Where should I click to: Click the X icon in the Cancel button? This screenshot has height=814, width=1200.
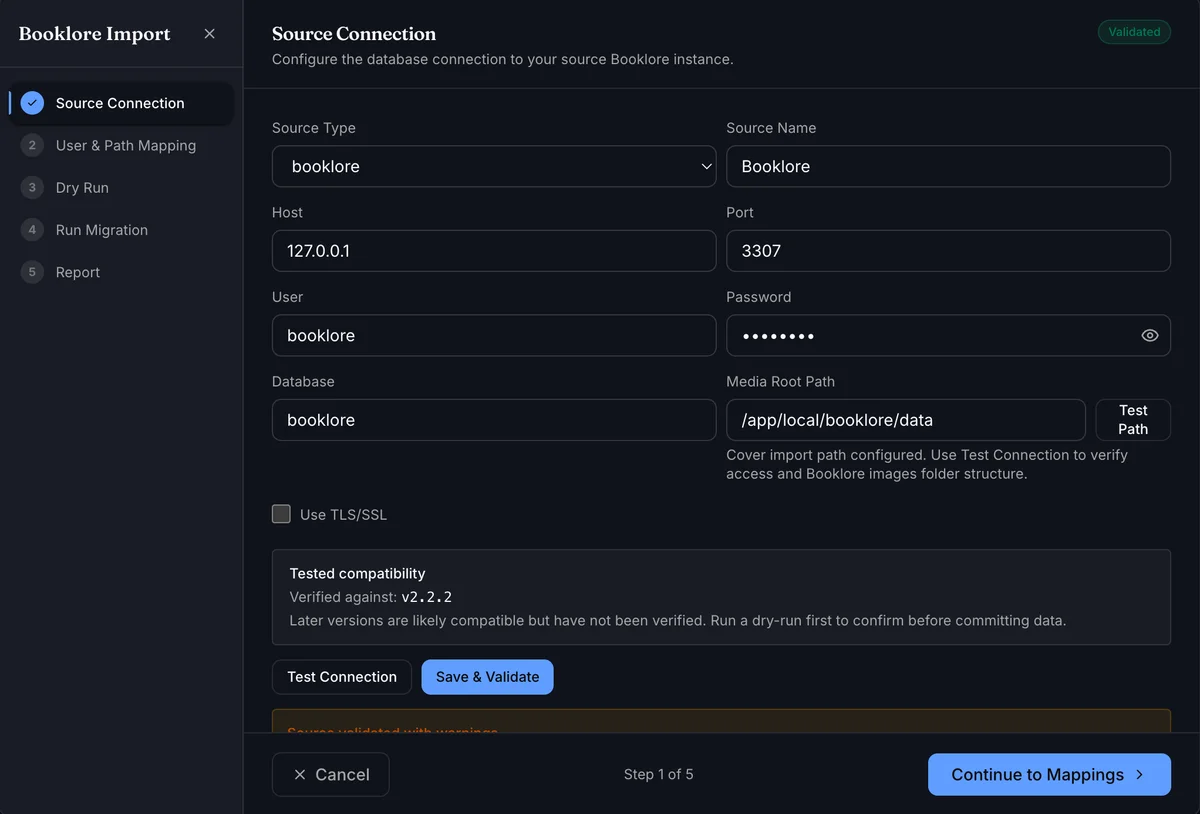[x=300, y=775]
